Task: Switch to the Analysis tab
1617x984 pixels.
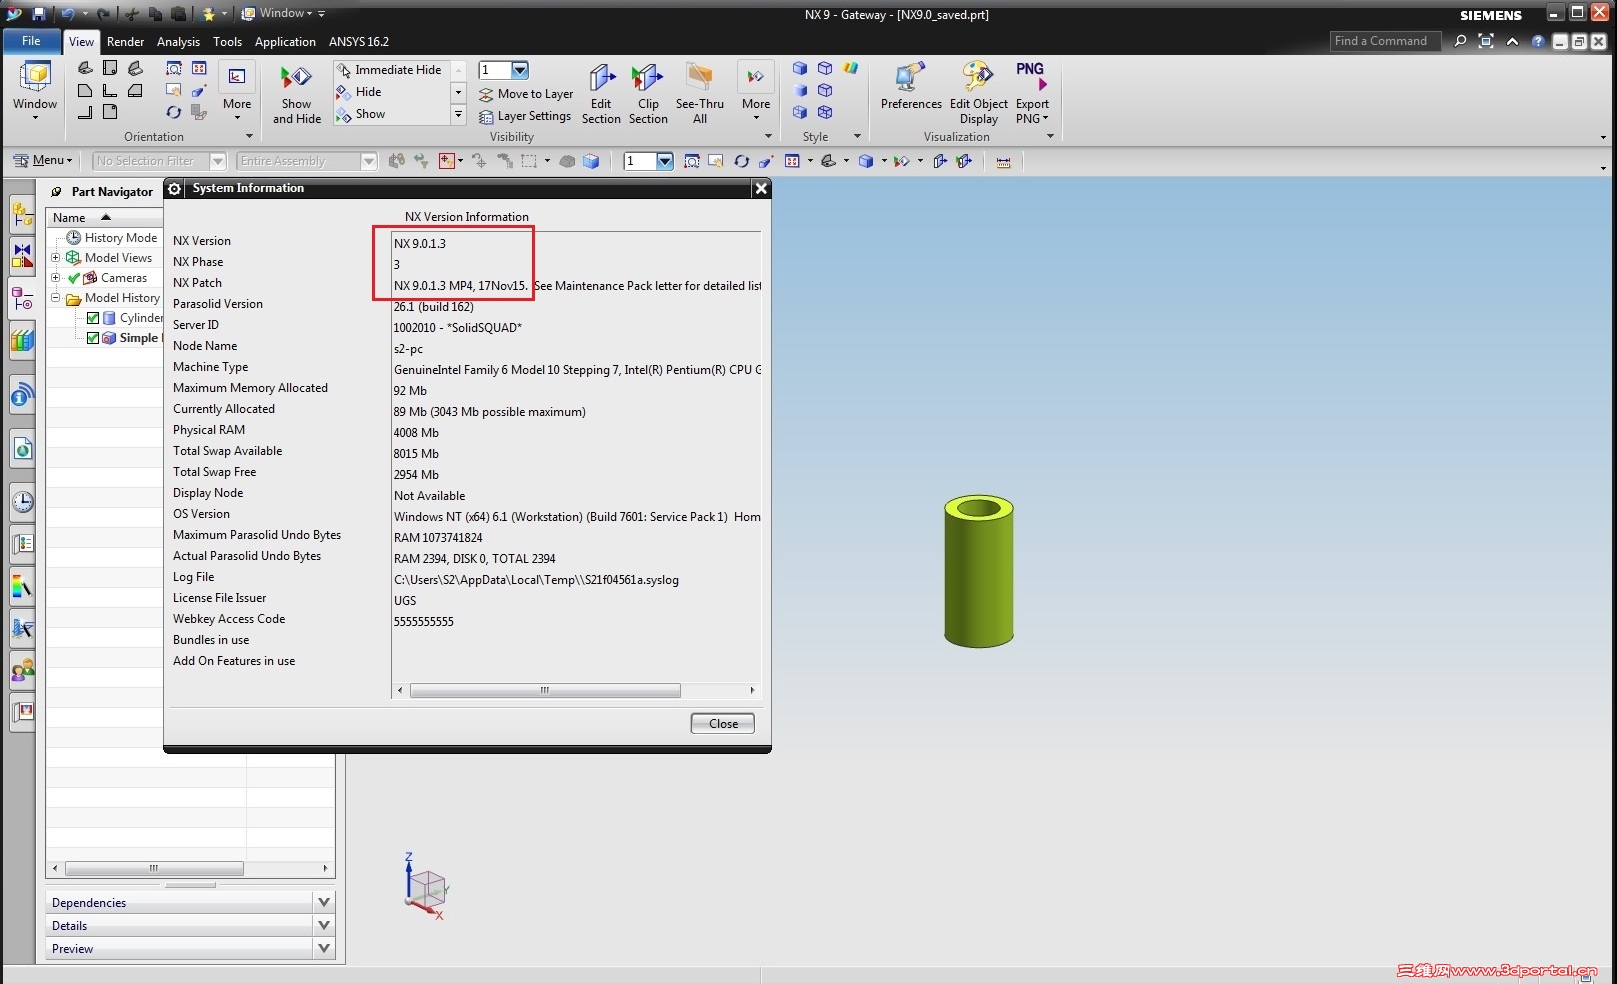Action: pos(178,42)
